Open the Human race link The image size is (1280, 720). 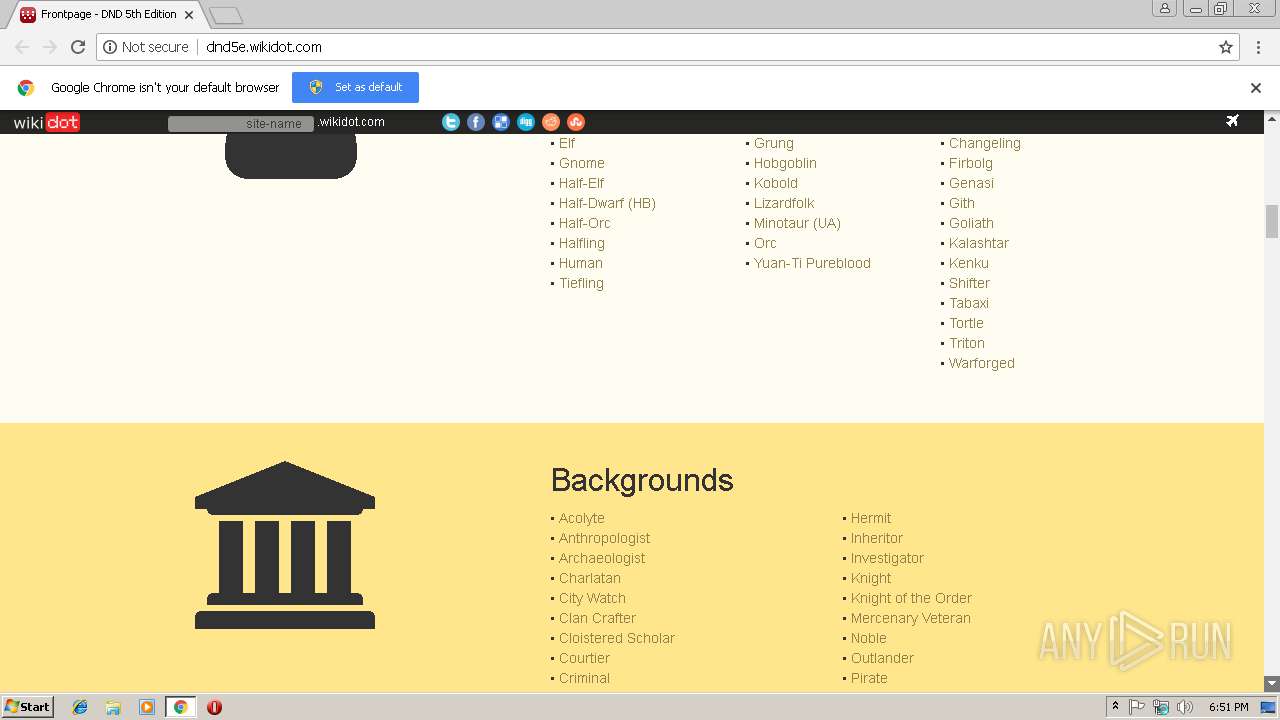coord(581,263)
